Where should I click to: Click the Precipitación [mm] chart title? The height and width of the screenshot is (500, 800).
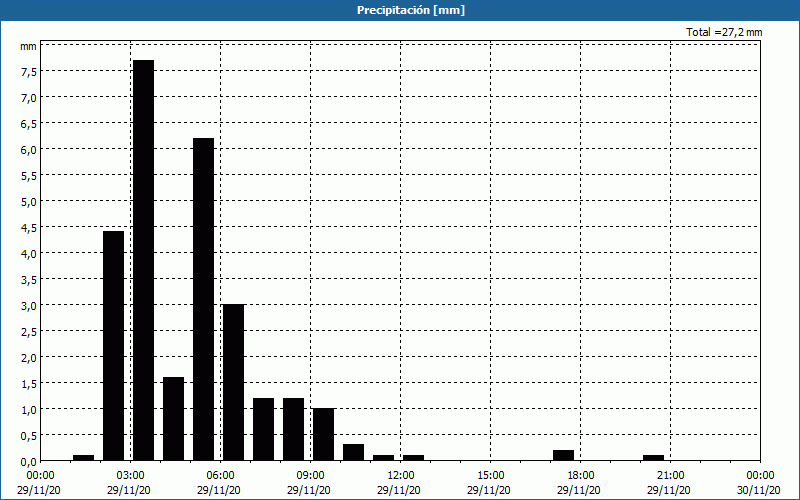(x=411, y=10)
